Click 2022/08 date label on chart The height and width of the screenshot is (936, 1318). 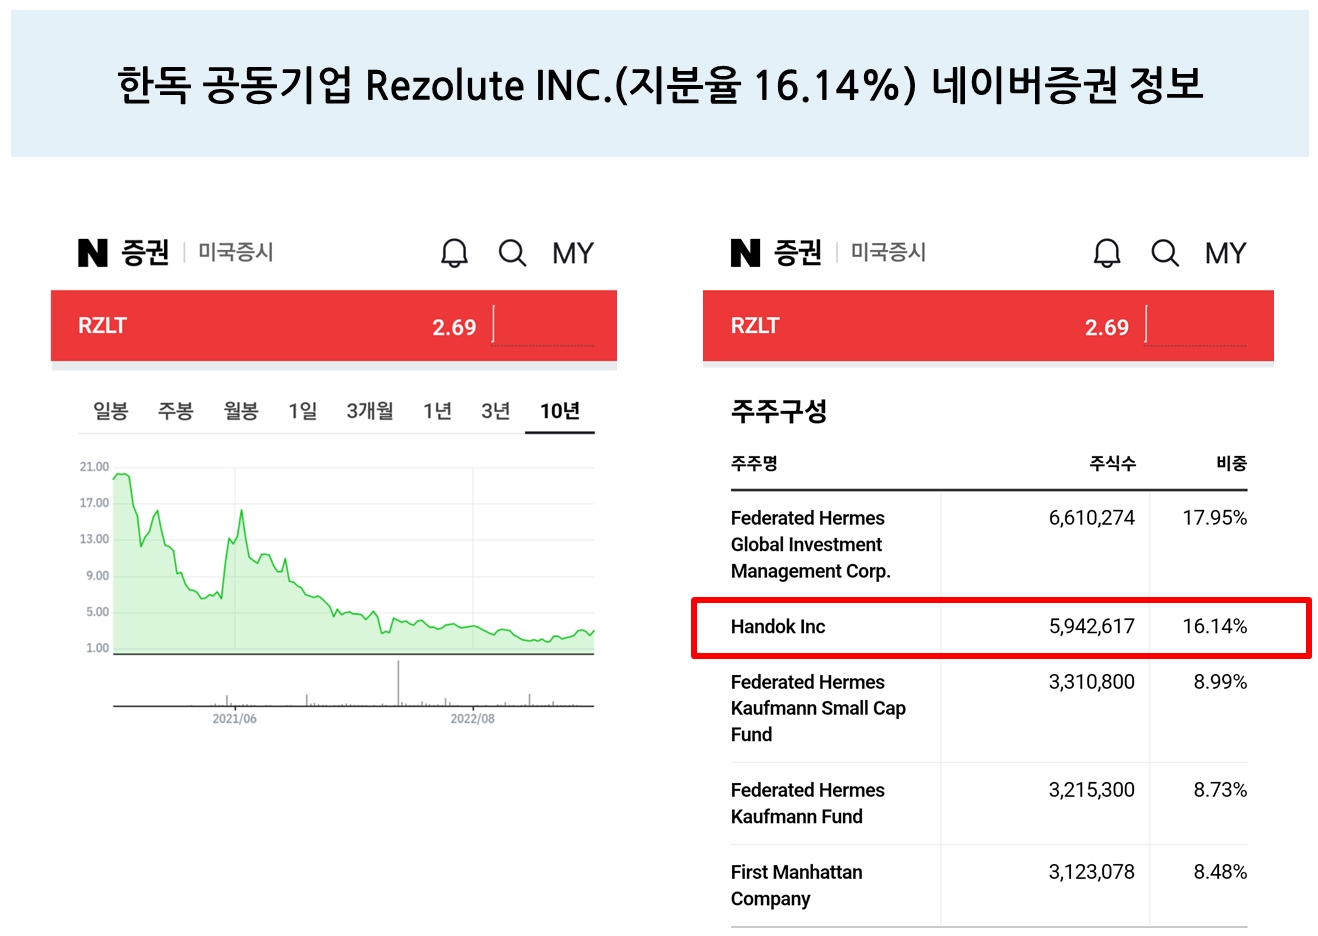[x=472, y=719]
